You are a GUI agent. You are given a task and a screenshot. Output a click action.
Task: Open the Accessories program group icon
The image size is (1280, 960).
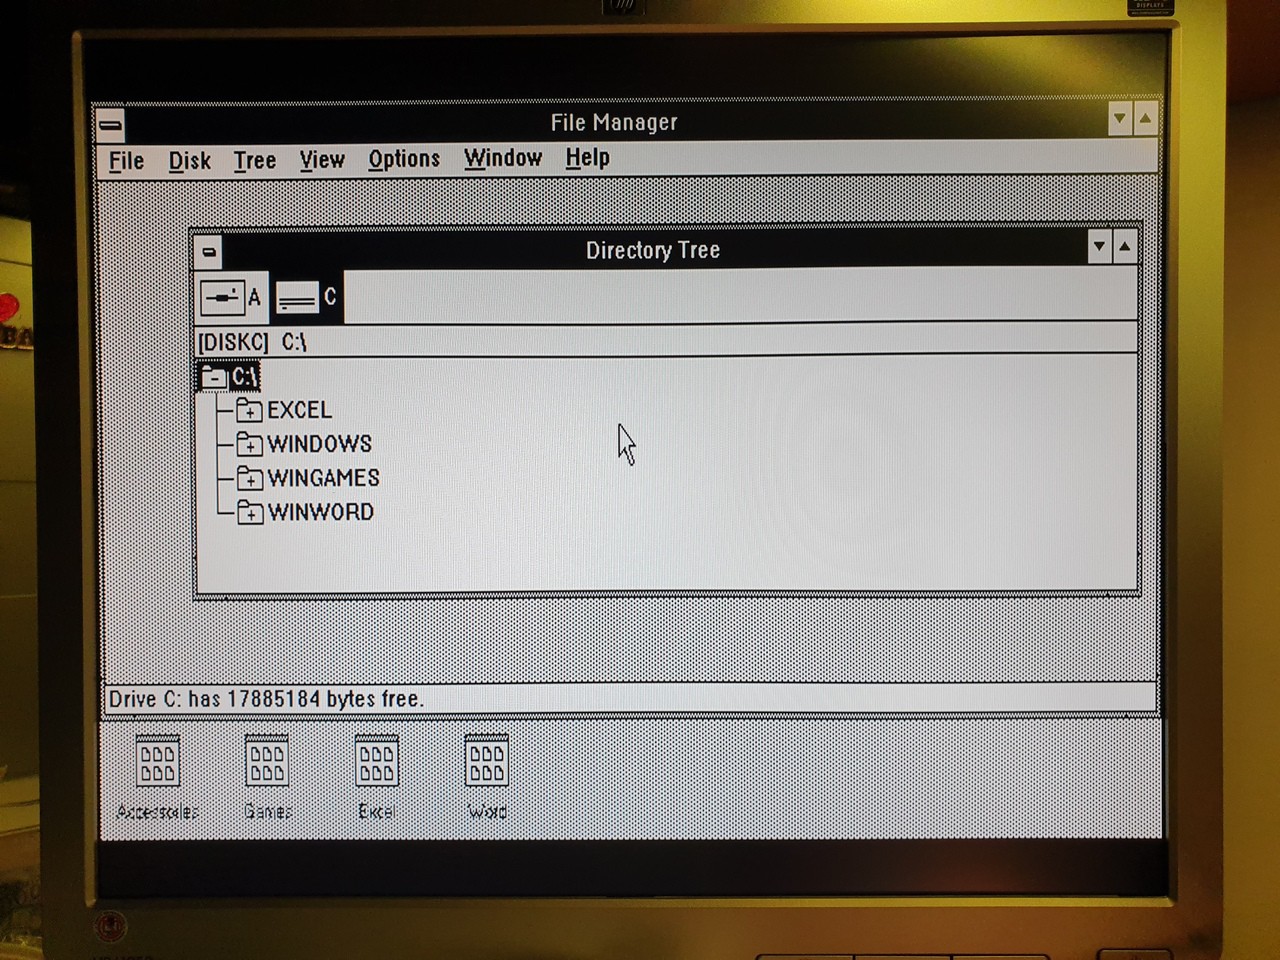157,761
